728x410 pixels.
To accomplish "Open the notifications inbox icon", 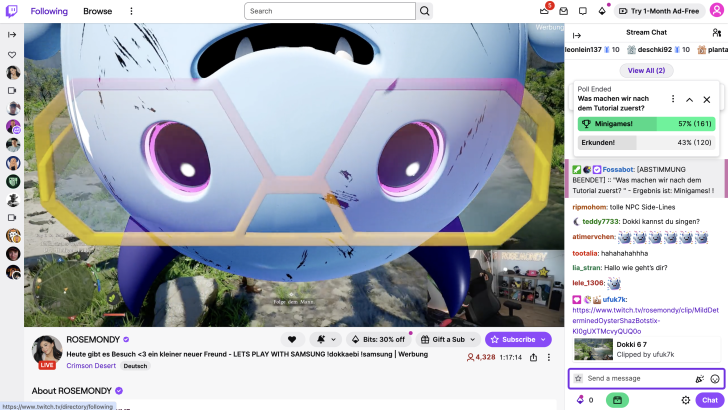I will [564, 11].
